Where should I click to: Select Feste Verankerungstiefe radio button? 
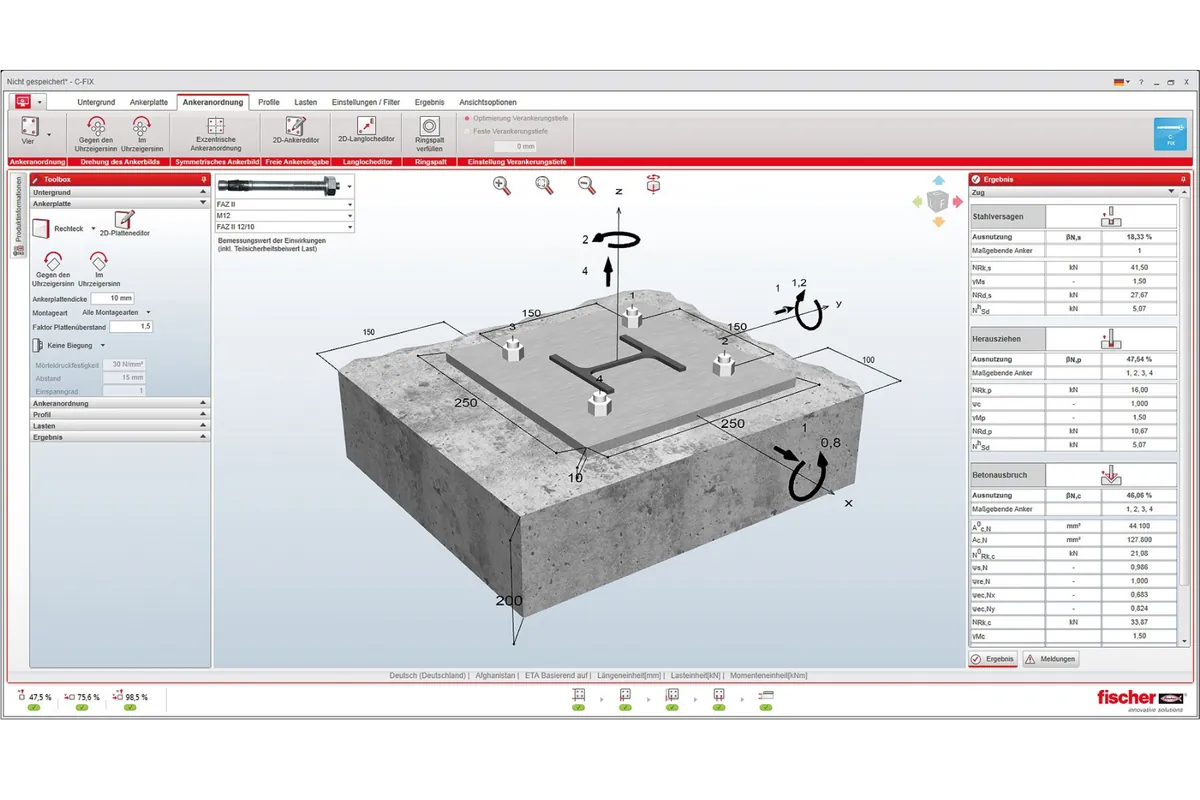pos(466,131)
